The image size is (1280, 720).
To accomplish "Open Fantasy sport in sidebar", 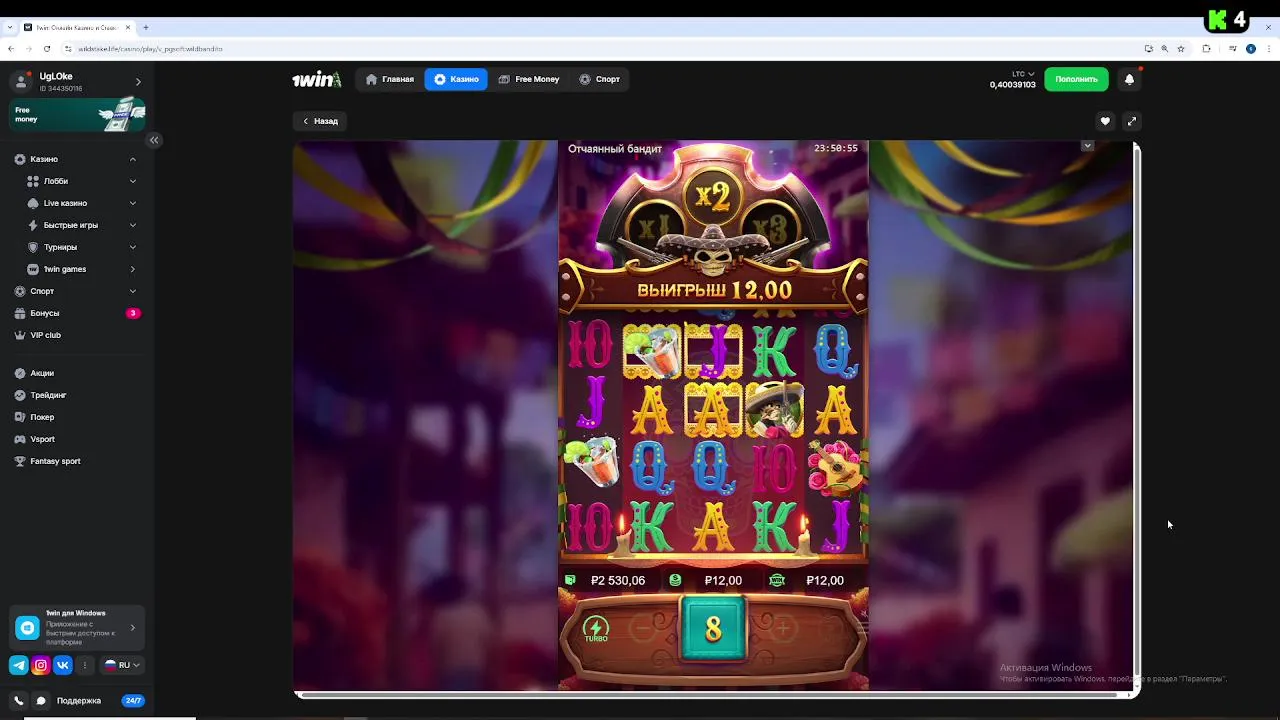I will click(76, 461).
